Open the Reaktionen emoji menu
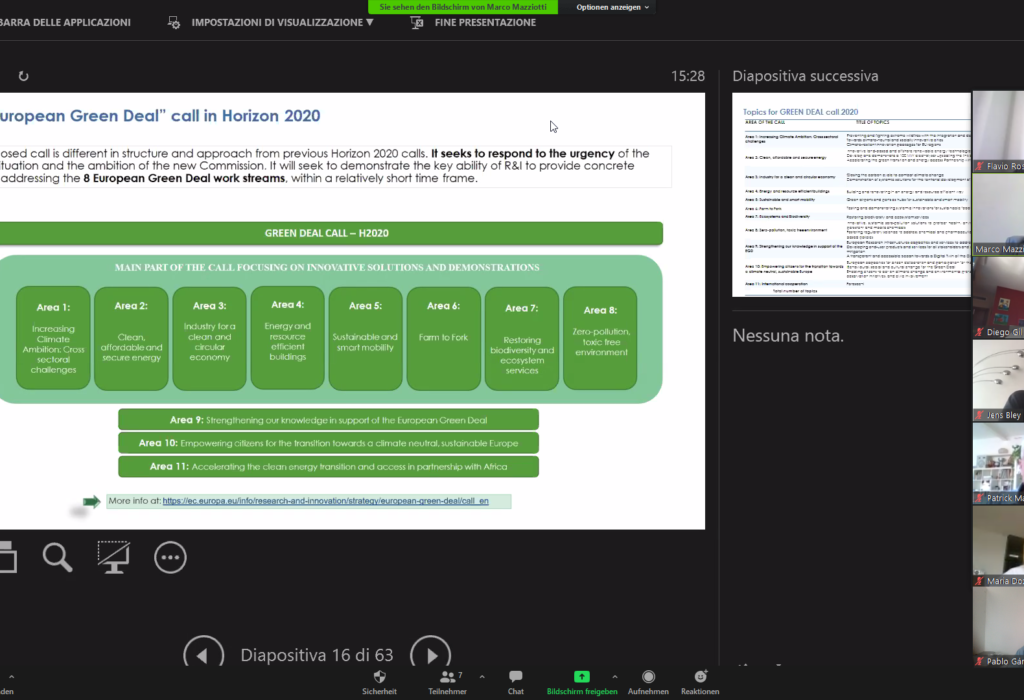The height and width of the screenshot is (700, 1024). point(700,677)
